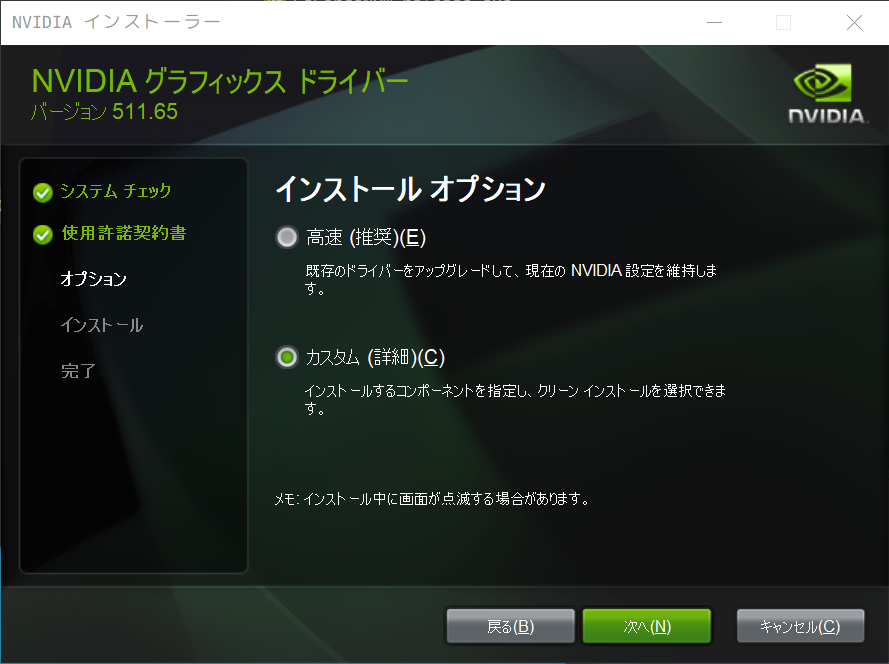889x664 pixels.
Task: Click the 戻る(B) back button
Action: point(510,626)
